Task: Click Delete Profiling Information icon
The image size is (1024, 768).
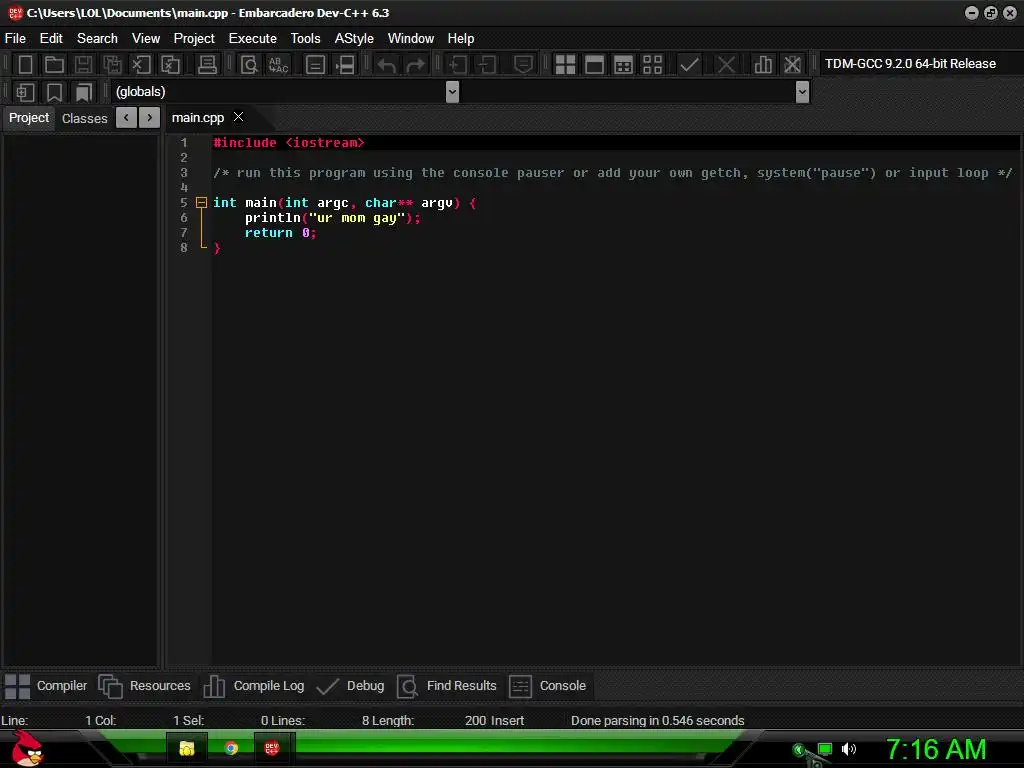Action: [792, 64]
